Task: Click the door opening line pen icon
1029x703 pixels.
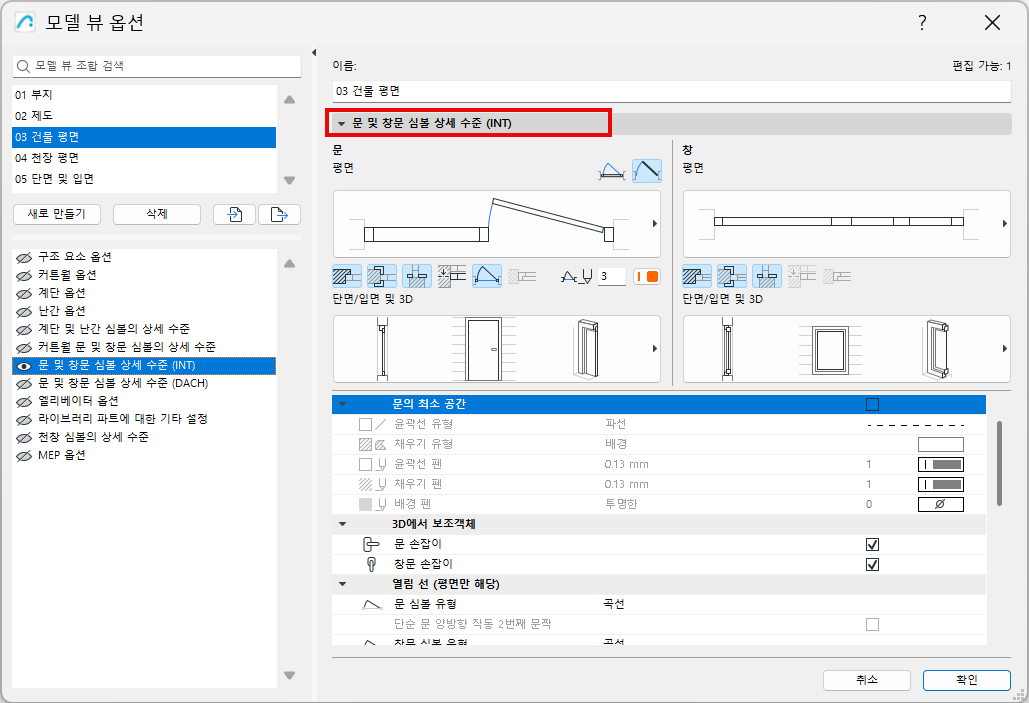Action: coord(578,277)
